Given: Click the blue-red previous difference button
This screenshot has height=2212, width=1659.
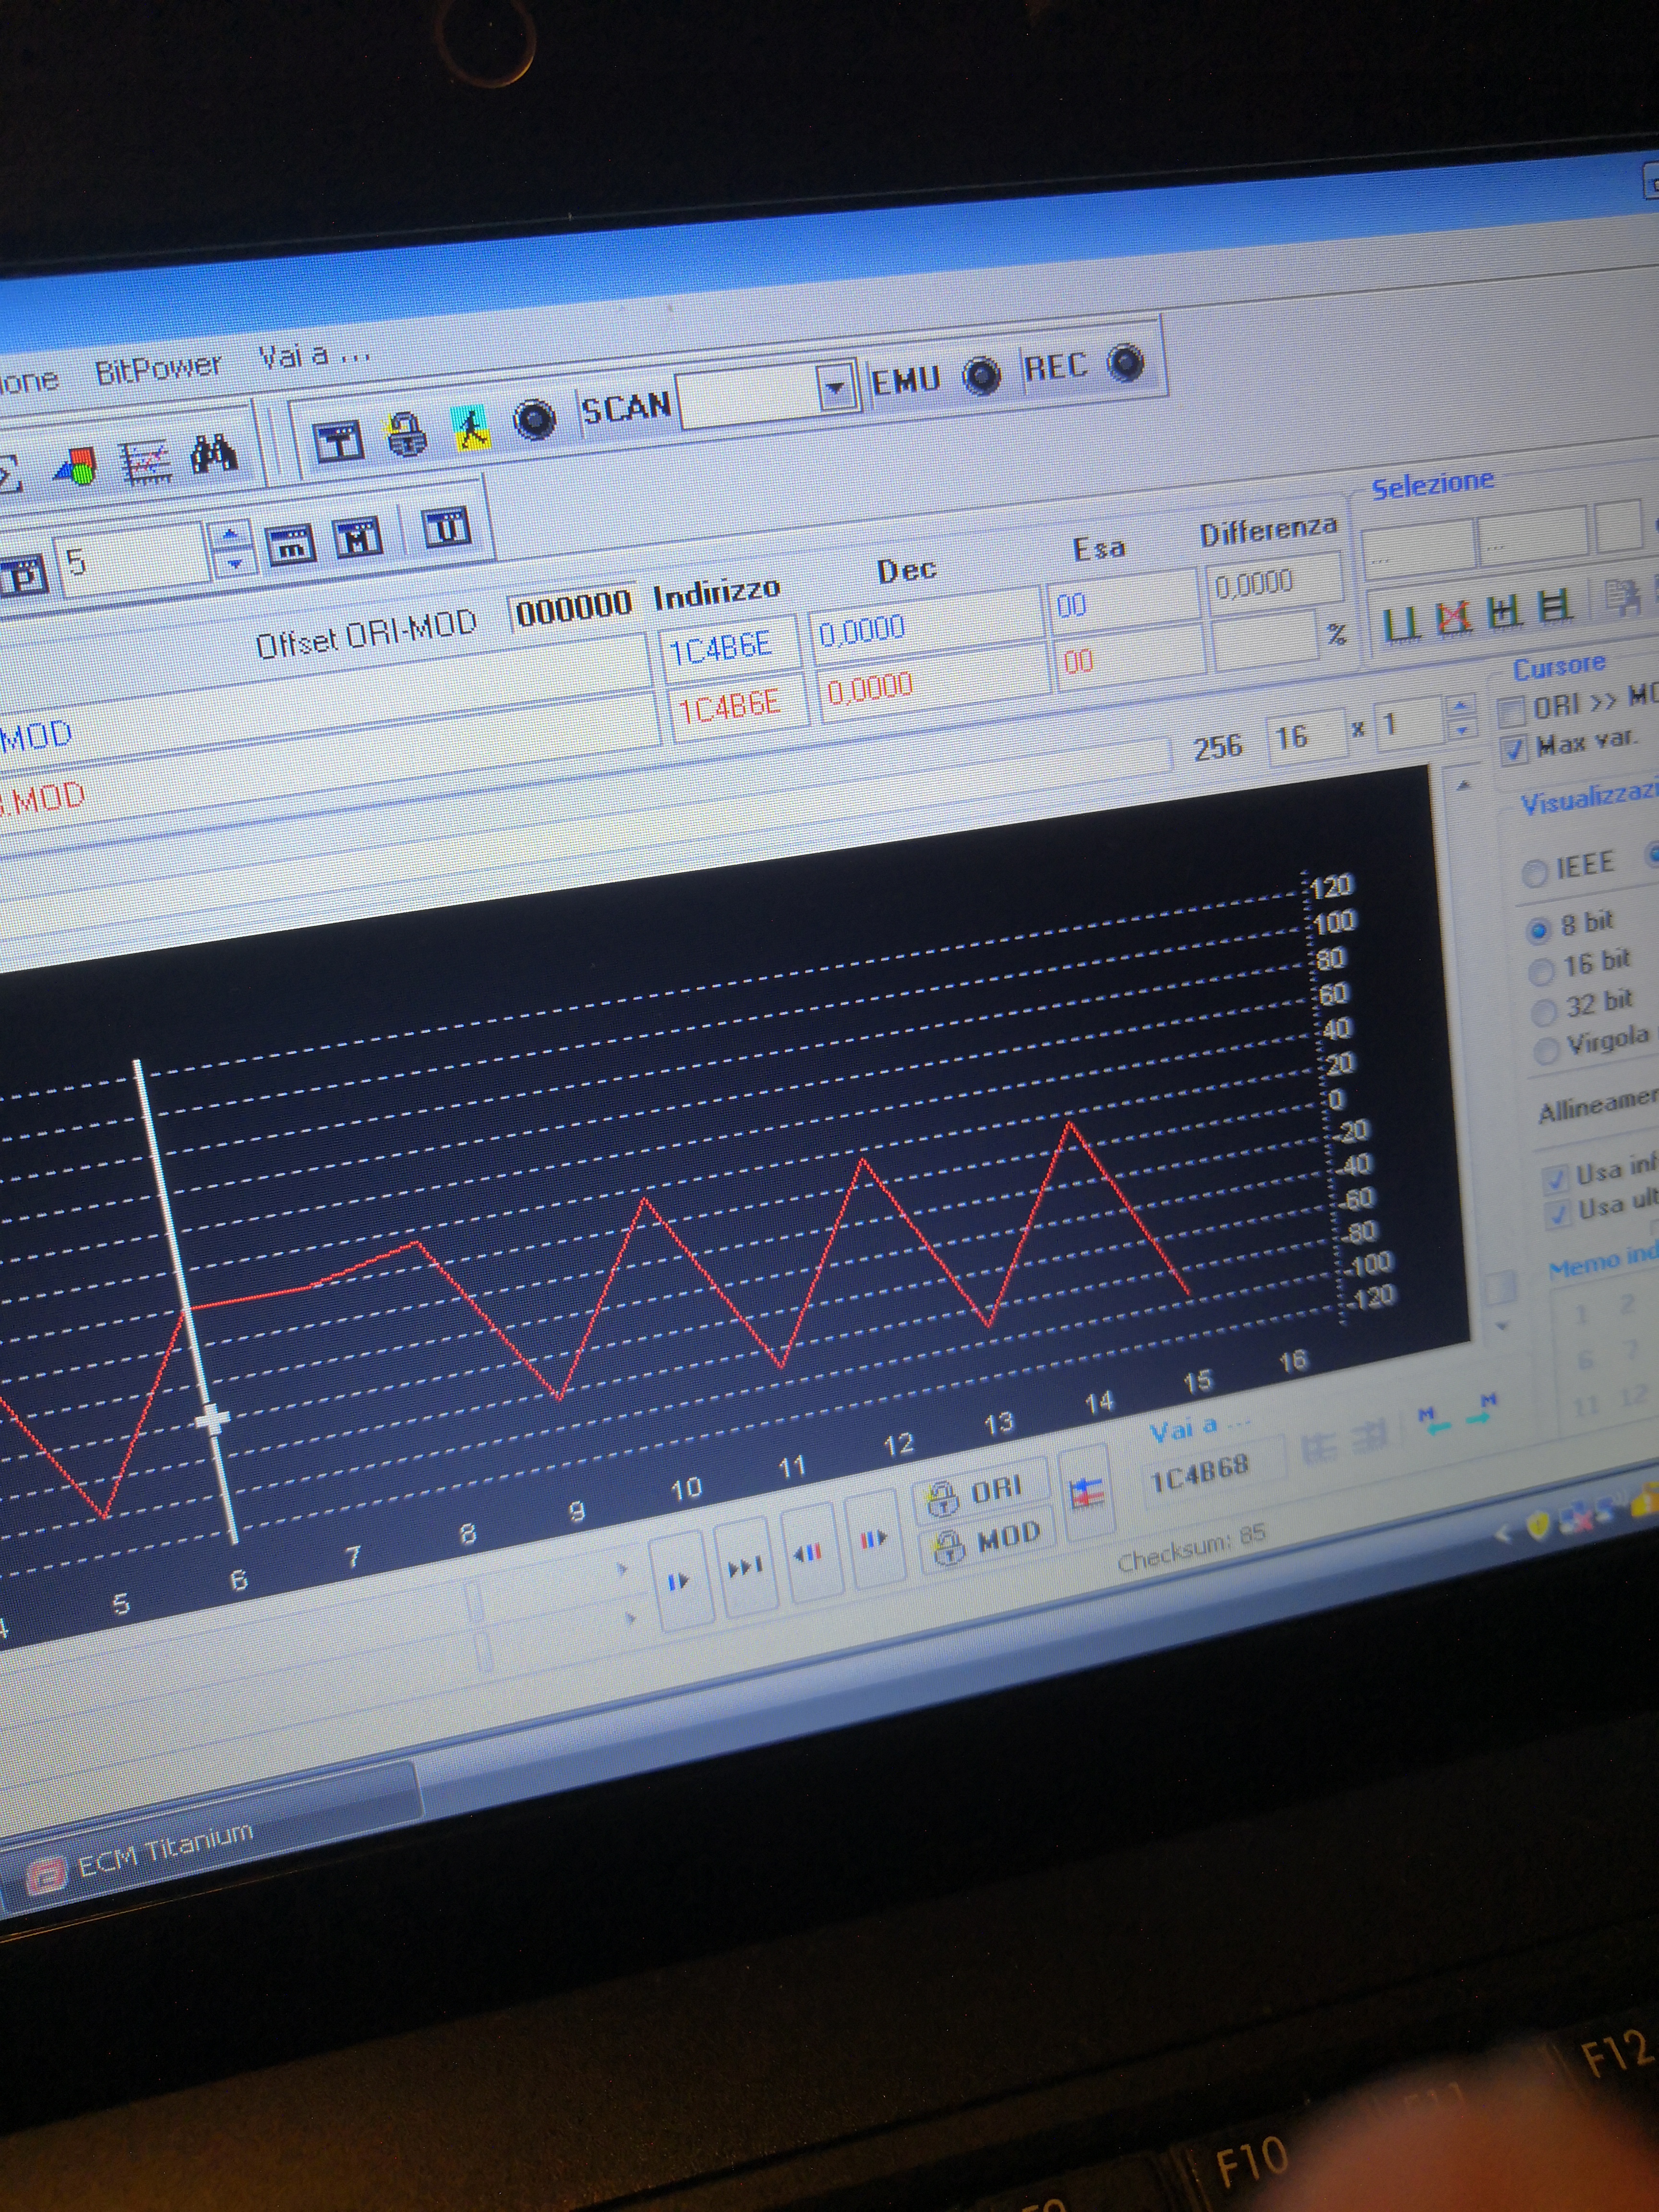Looking at the screenshot, I should pyautogui.click(x=807, y=1553).
